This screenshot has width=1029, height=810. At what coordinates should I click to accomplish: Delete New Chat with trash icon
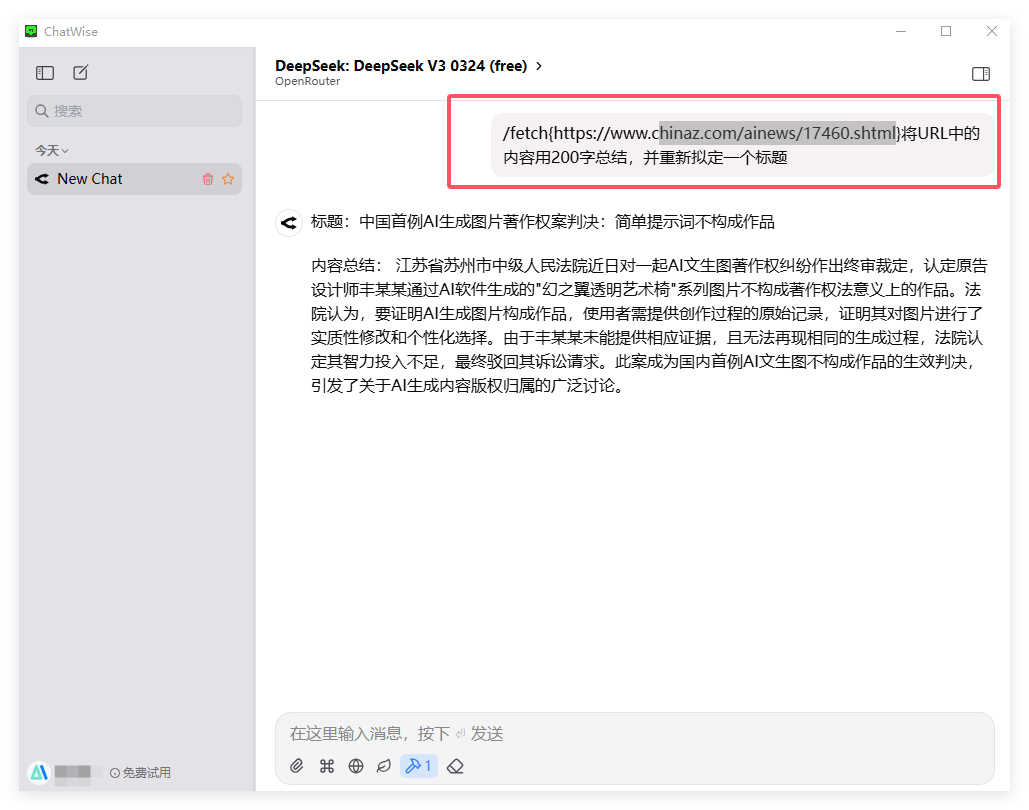pos(208,179)
